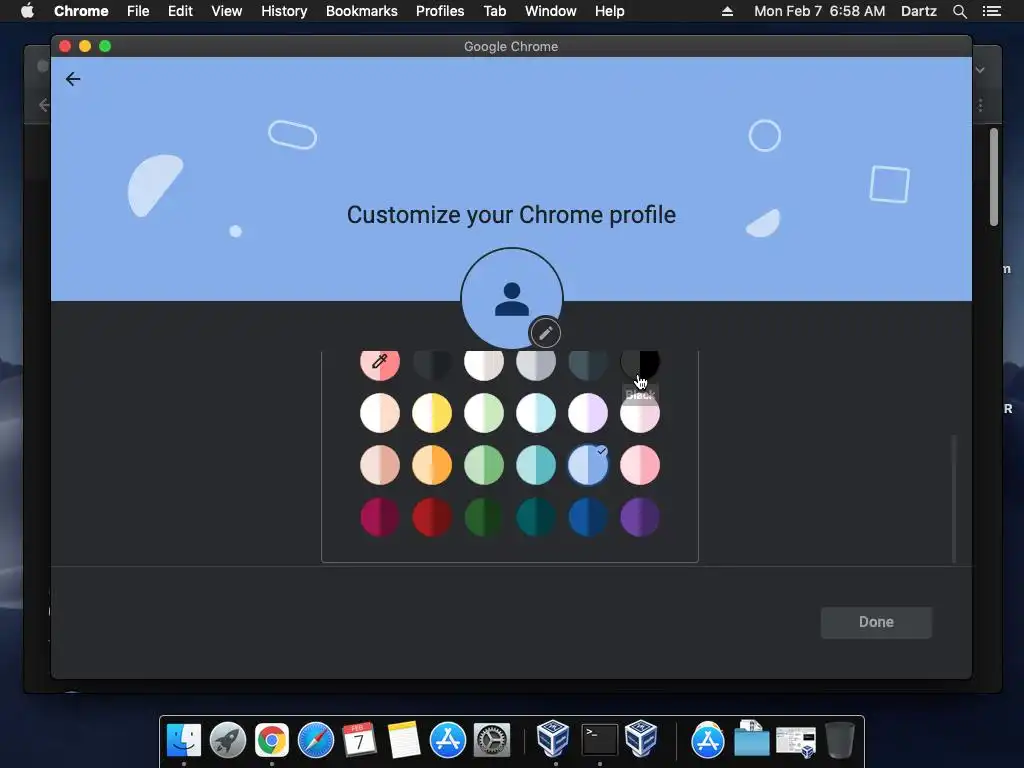Open the Trash in the Dock
This screenshot has height=768, width=1024.
point(840,740)
